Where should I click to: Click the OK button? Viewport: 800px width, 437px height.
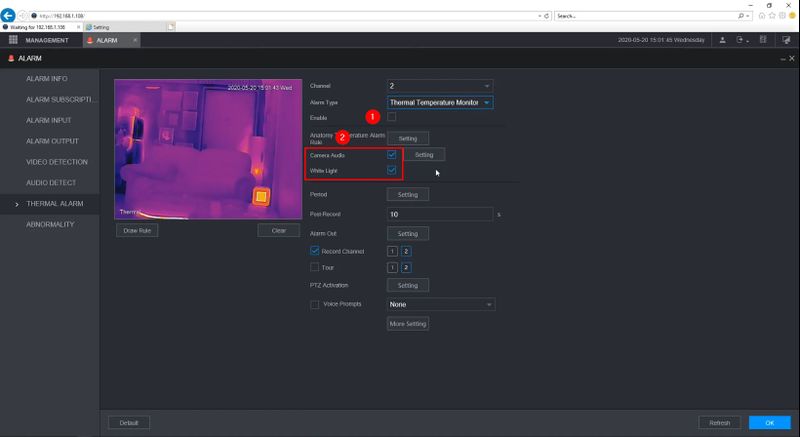tap(769, 423)
